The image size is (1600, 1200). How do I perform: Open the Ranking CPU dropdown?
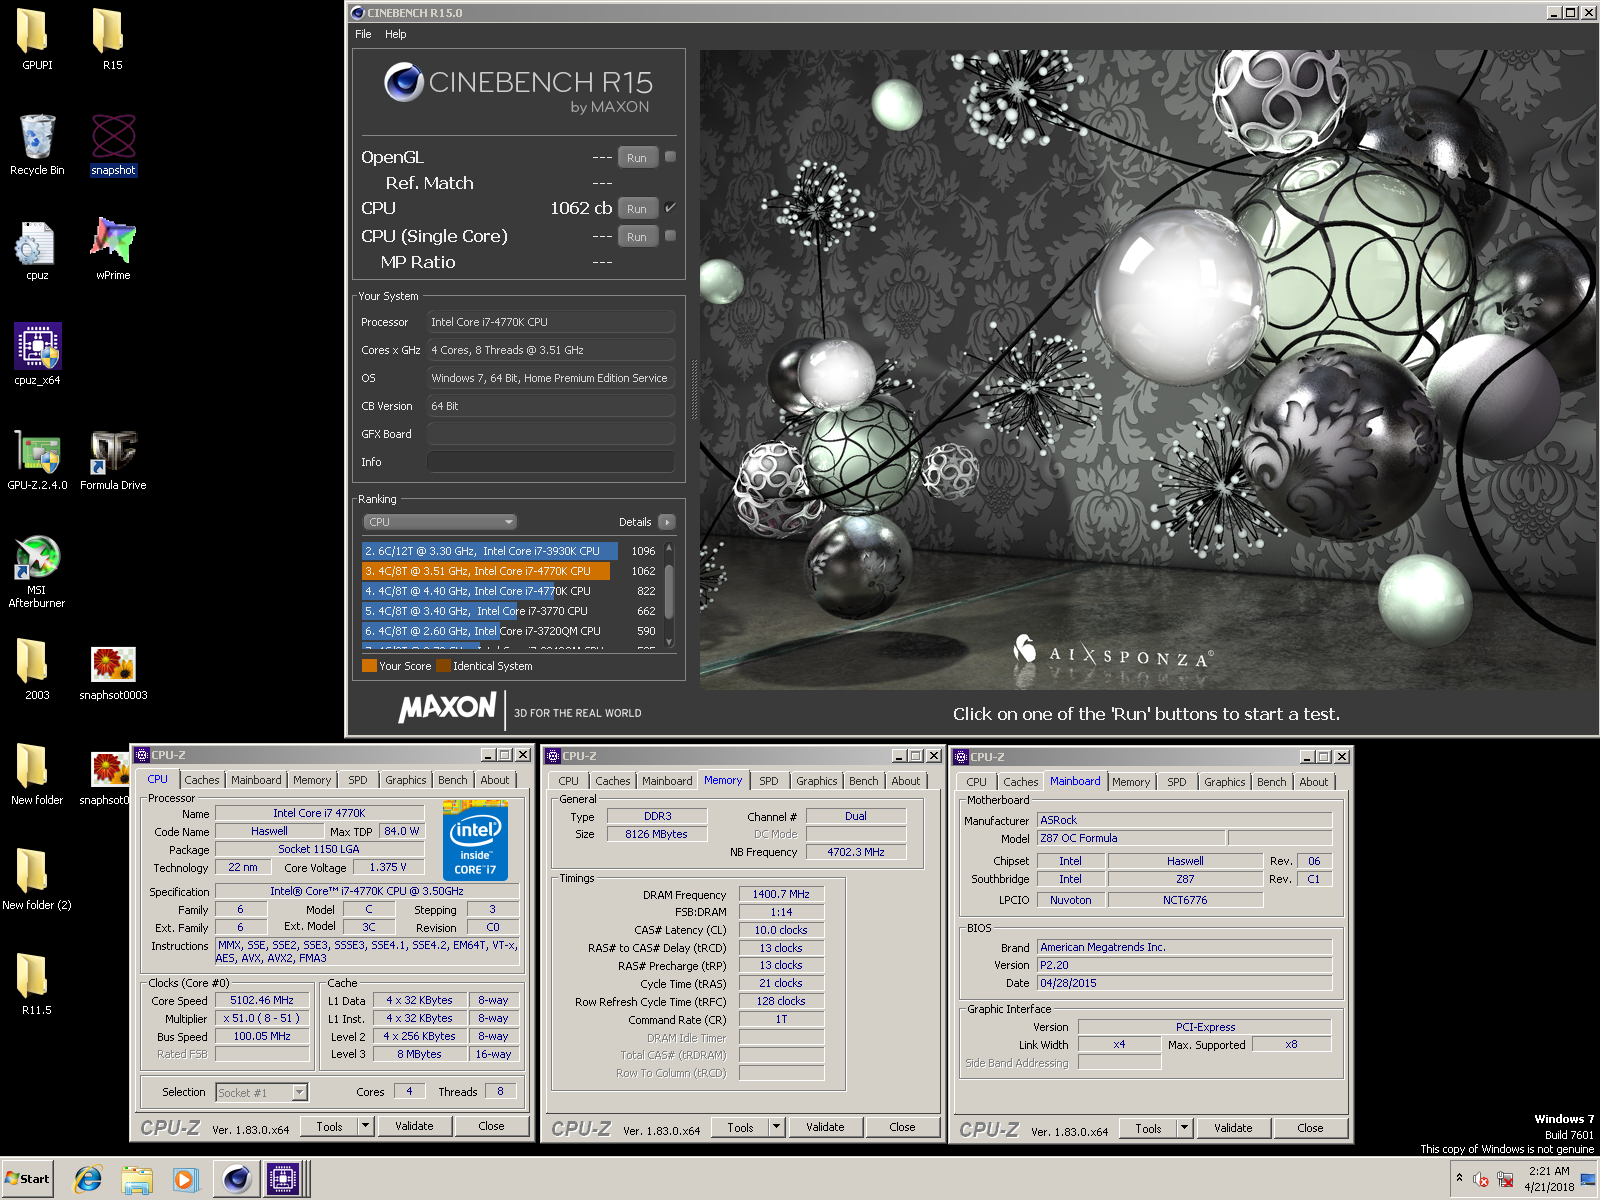tap(440, 521)
